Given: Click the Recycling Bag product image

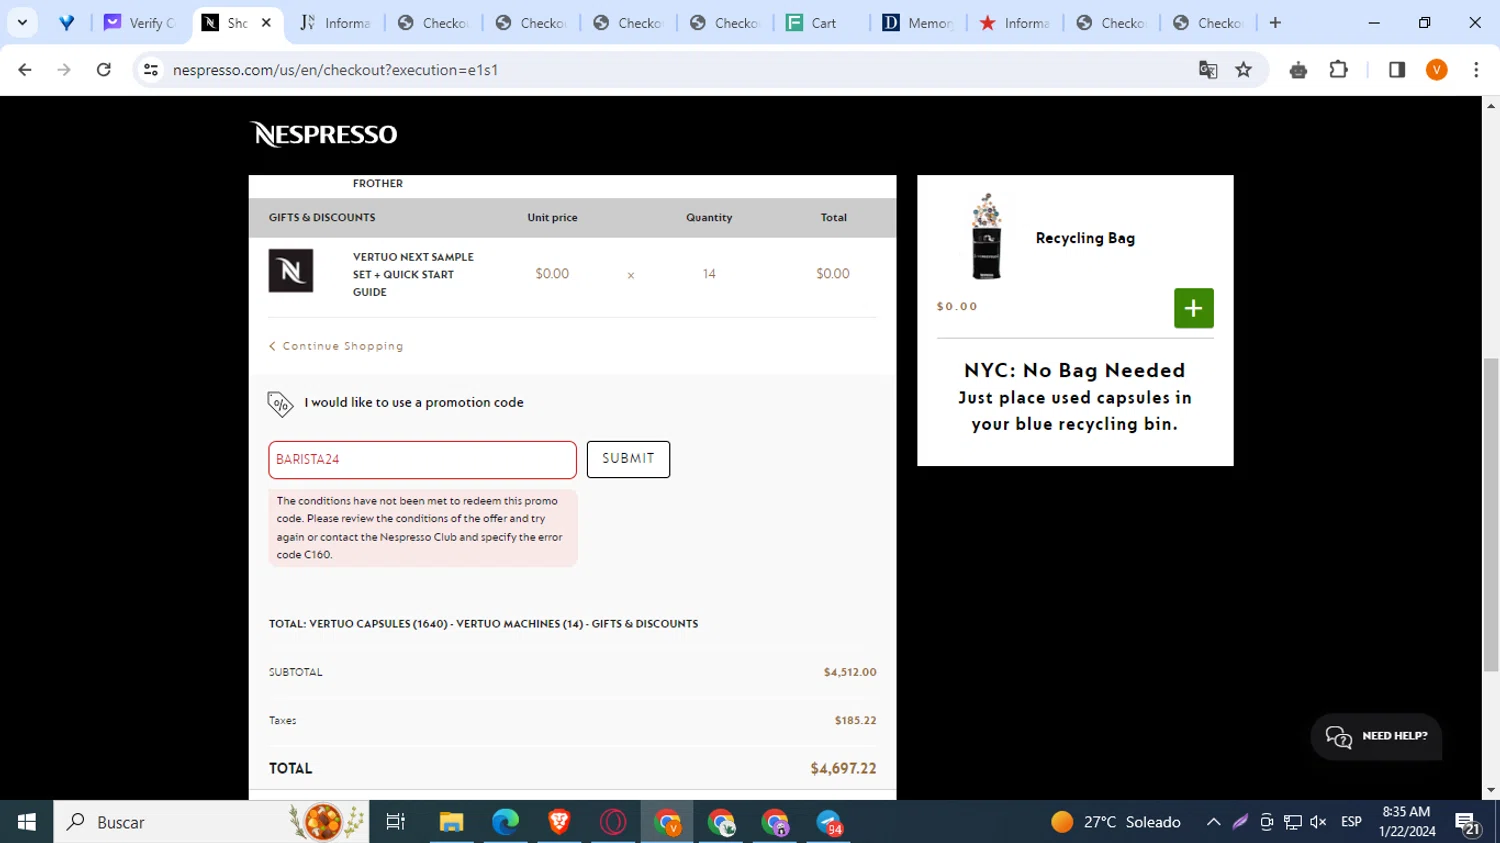Looking at the screenshot, I should 986,237.
